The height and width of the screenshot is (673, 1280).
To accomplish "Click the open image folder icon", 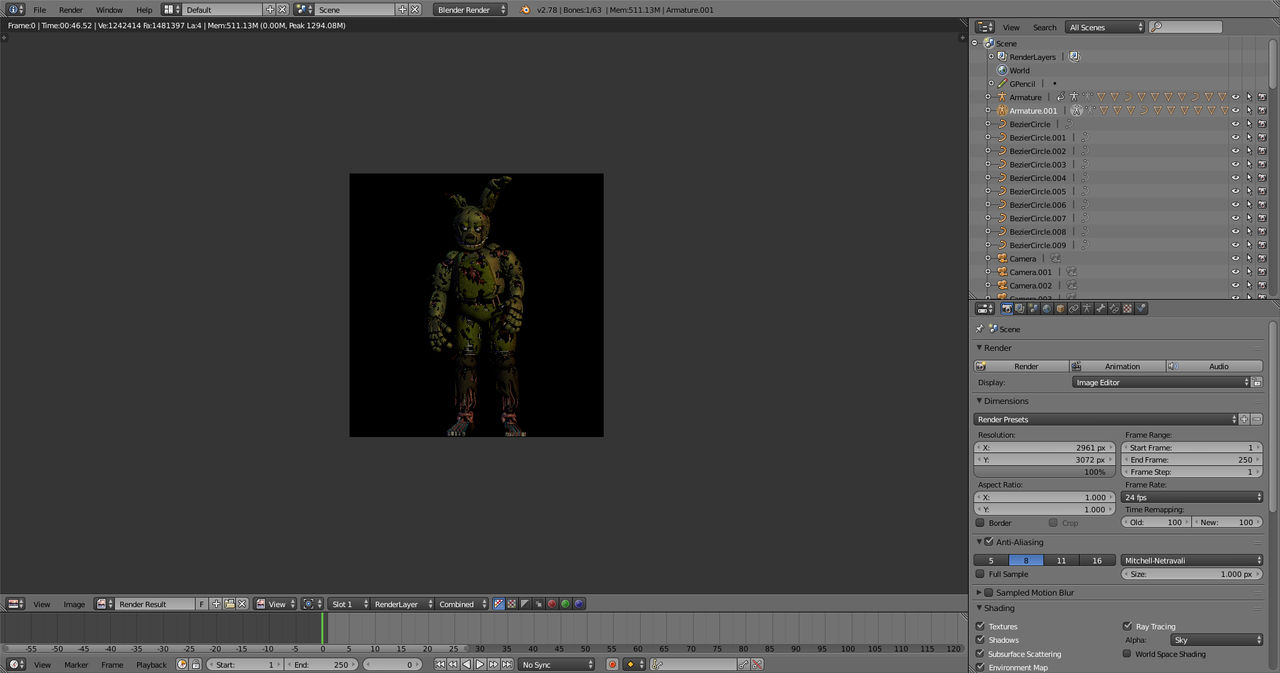I will 229,604.
